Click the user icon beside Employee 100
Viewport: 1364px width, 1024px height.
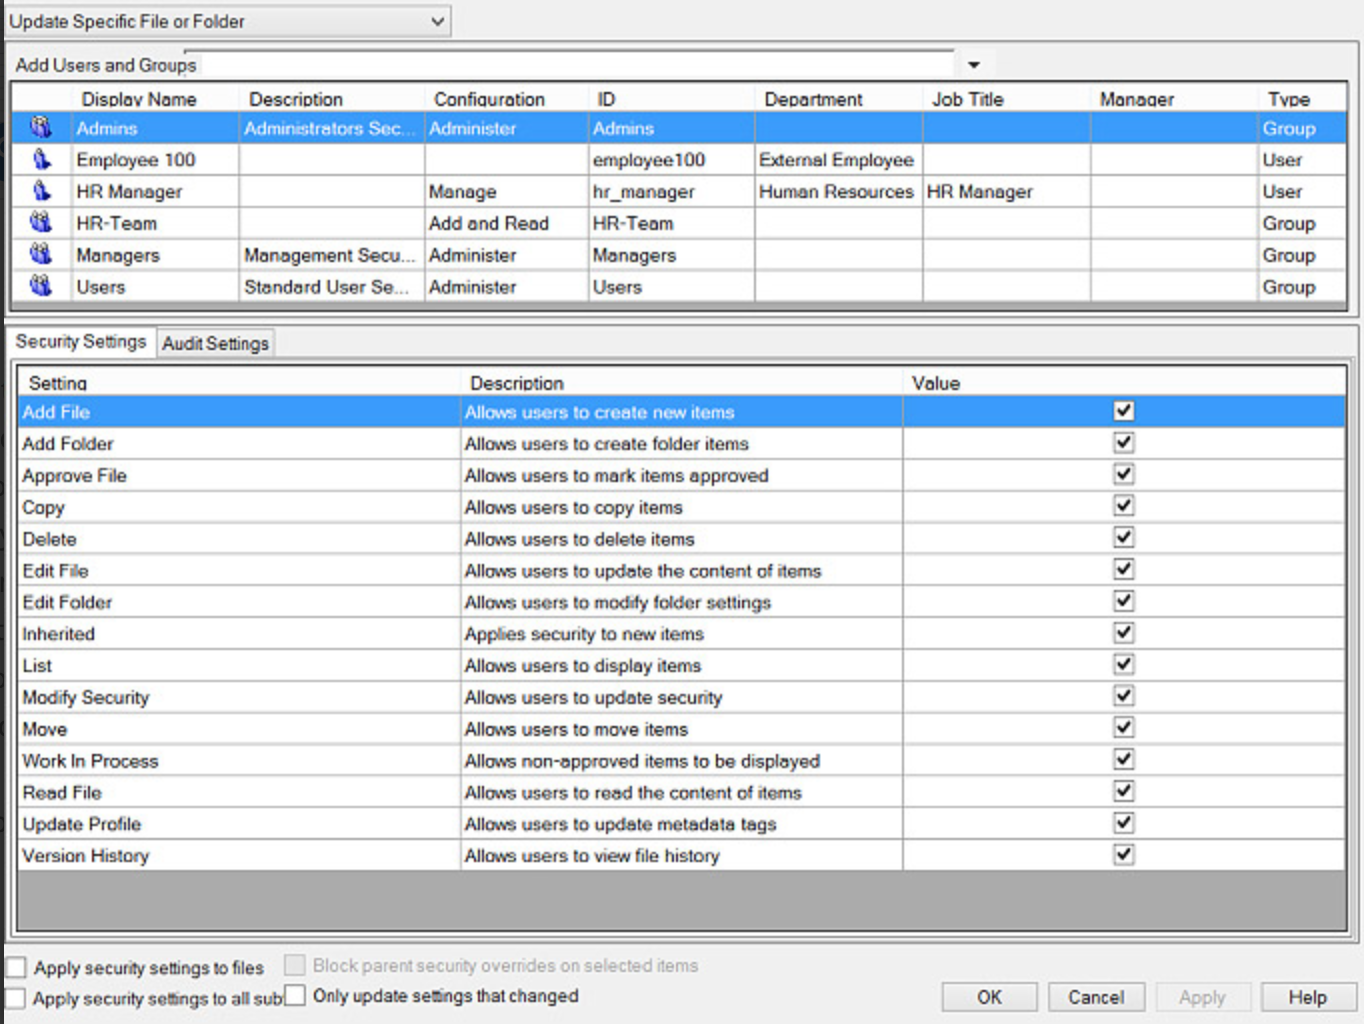pos(40,159)
